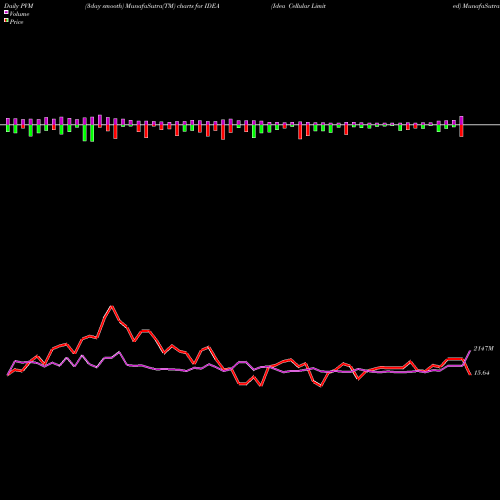Click the 'Volume' legend label
The width and height of the screenshot is (500, 500).
point(19,14)
